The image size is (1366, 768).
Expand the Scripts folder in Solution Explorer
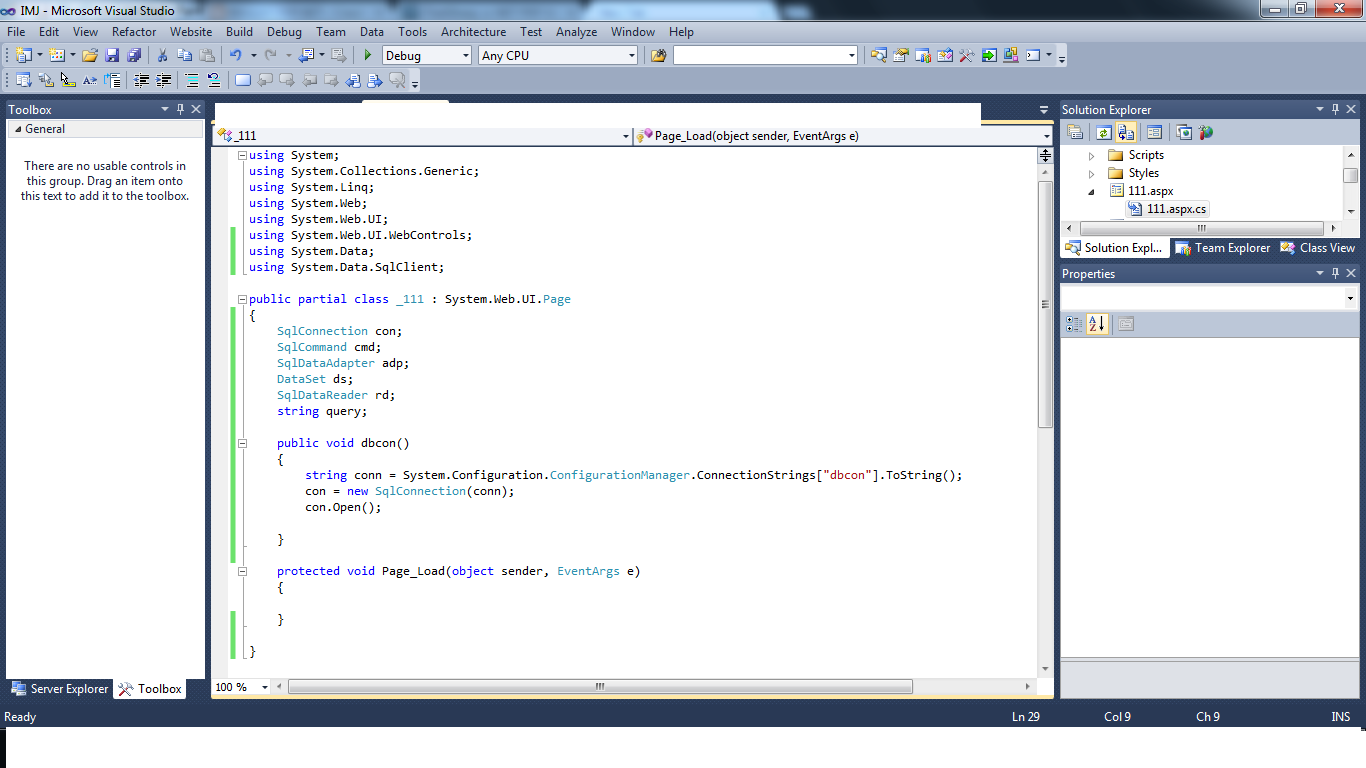(x=1091, y=155)
